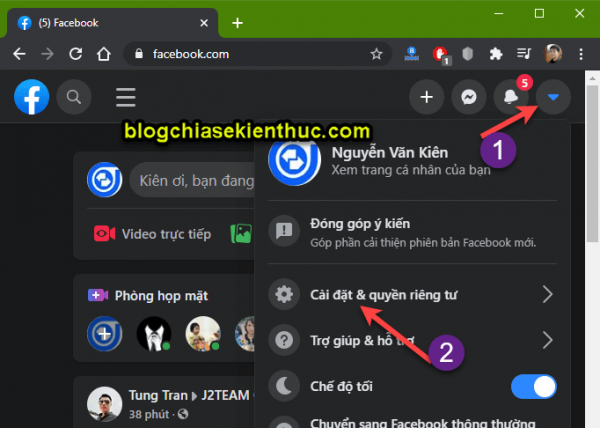Image resolution: width=600 pixels, height=428 pixels.
Task: Close the Facebook tab
Action: (x=204, y=23)
